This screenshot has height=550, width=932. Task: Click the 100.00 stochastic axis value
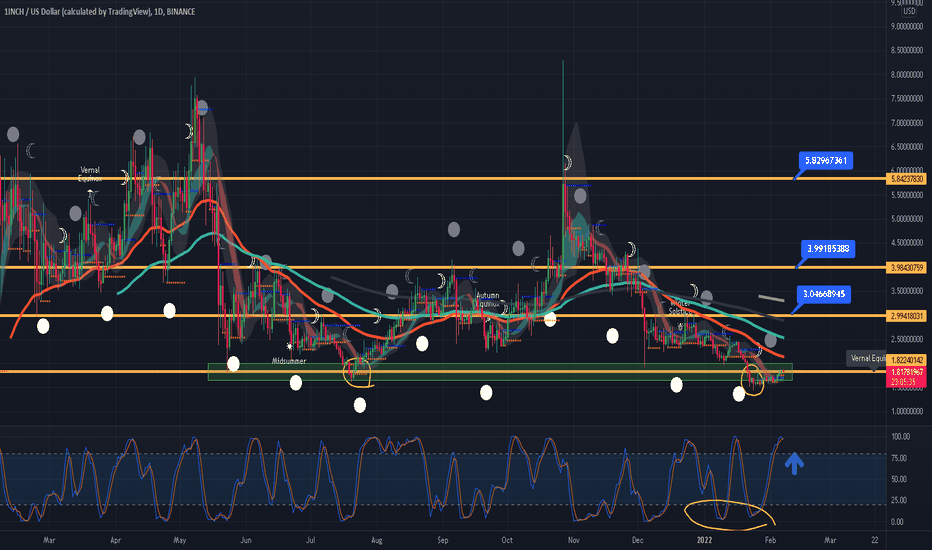900,436
